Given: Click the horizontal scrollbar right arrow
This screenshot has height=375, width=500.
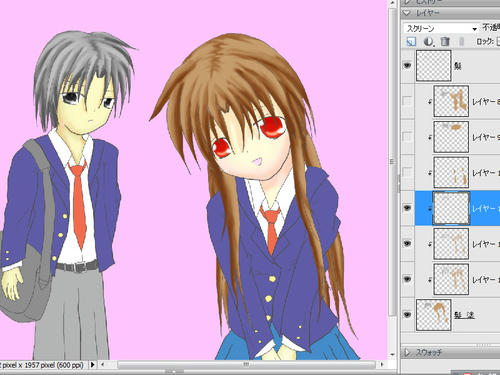Looking at the screenshot, I should coord(382,365).
